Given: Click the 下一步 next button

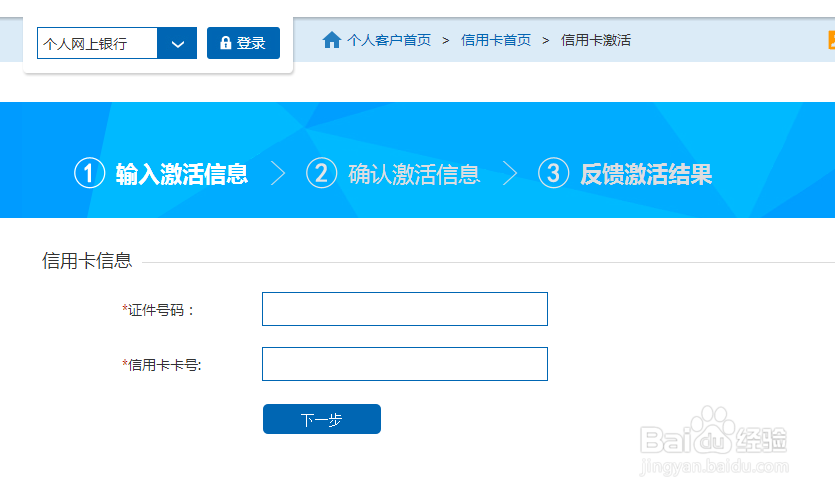Looking at the screenshot, I should click(322, 419).
